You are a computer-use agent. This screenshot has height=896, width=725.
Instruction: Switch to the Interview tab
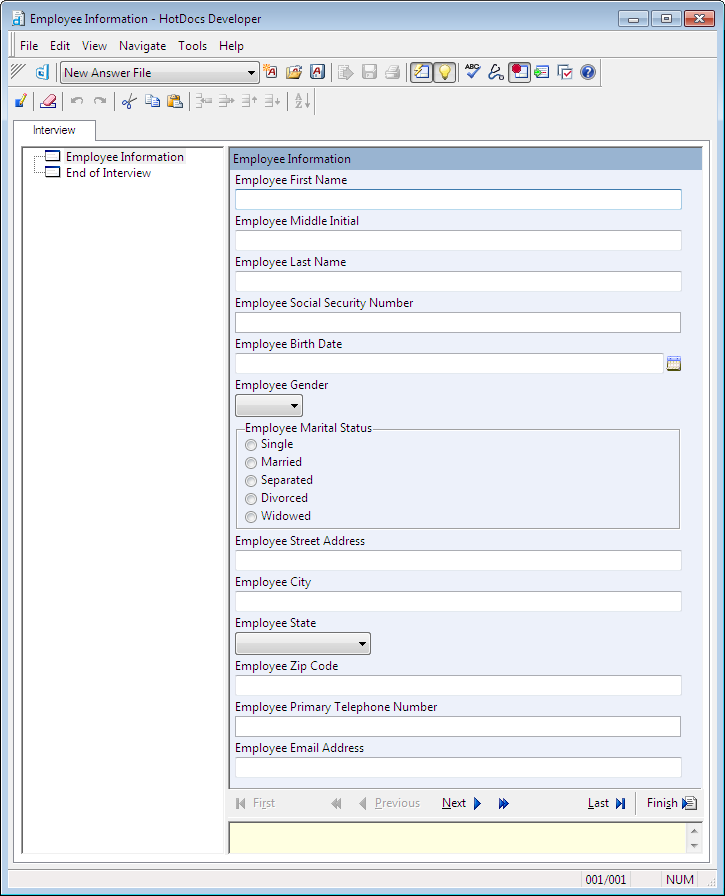click(x=54, y=130)
